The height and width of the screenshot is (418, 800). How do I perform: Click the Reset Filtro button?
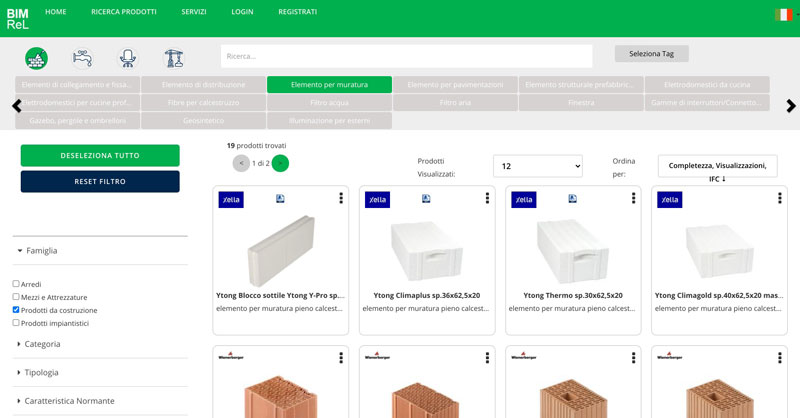100,181
